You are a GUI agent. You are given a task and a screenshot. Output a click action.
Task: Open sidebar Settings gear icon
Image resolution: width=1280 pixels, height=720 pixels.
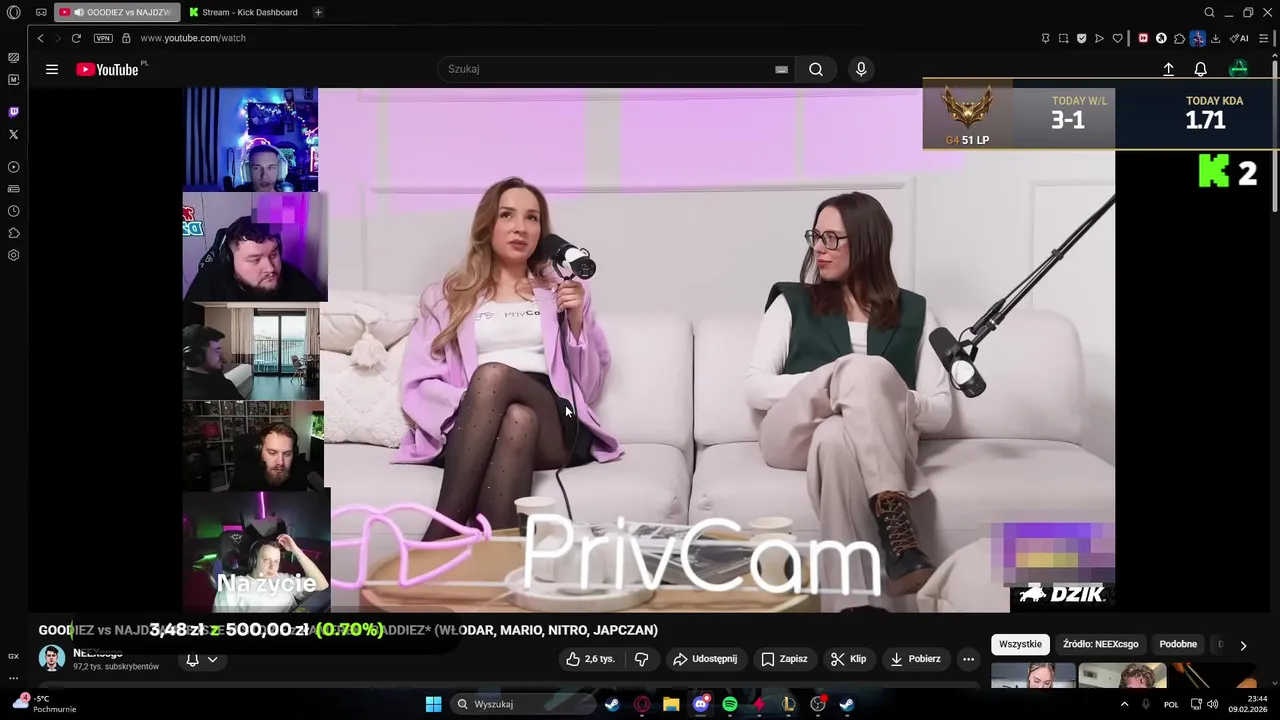tap(14, 255)
